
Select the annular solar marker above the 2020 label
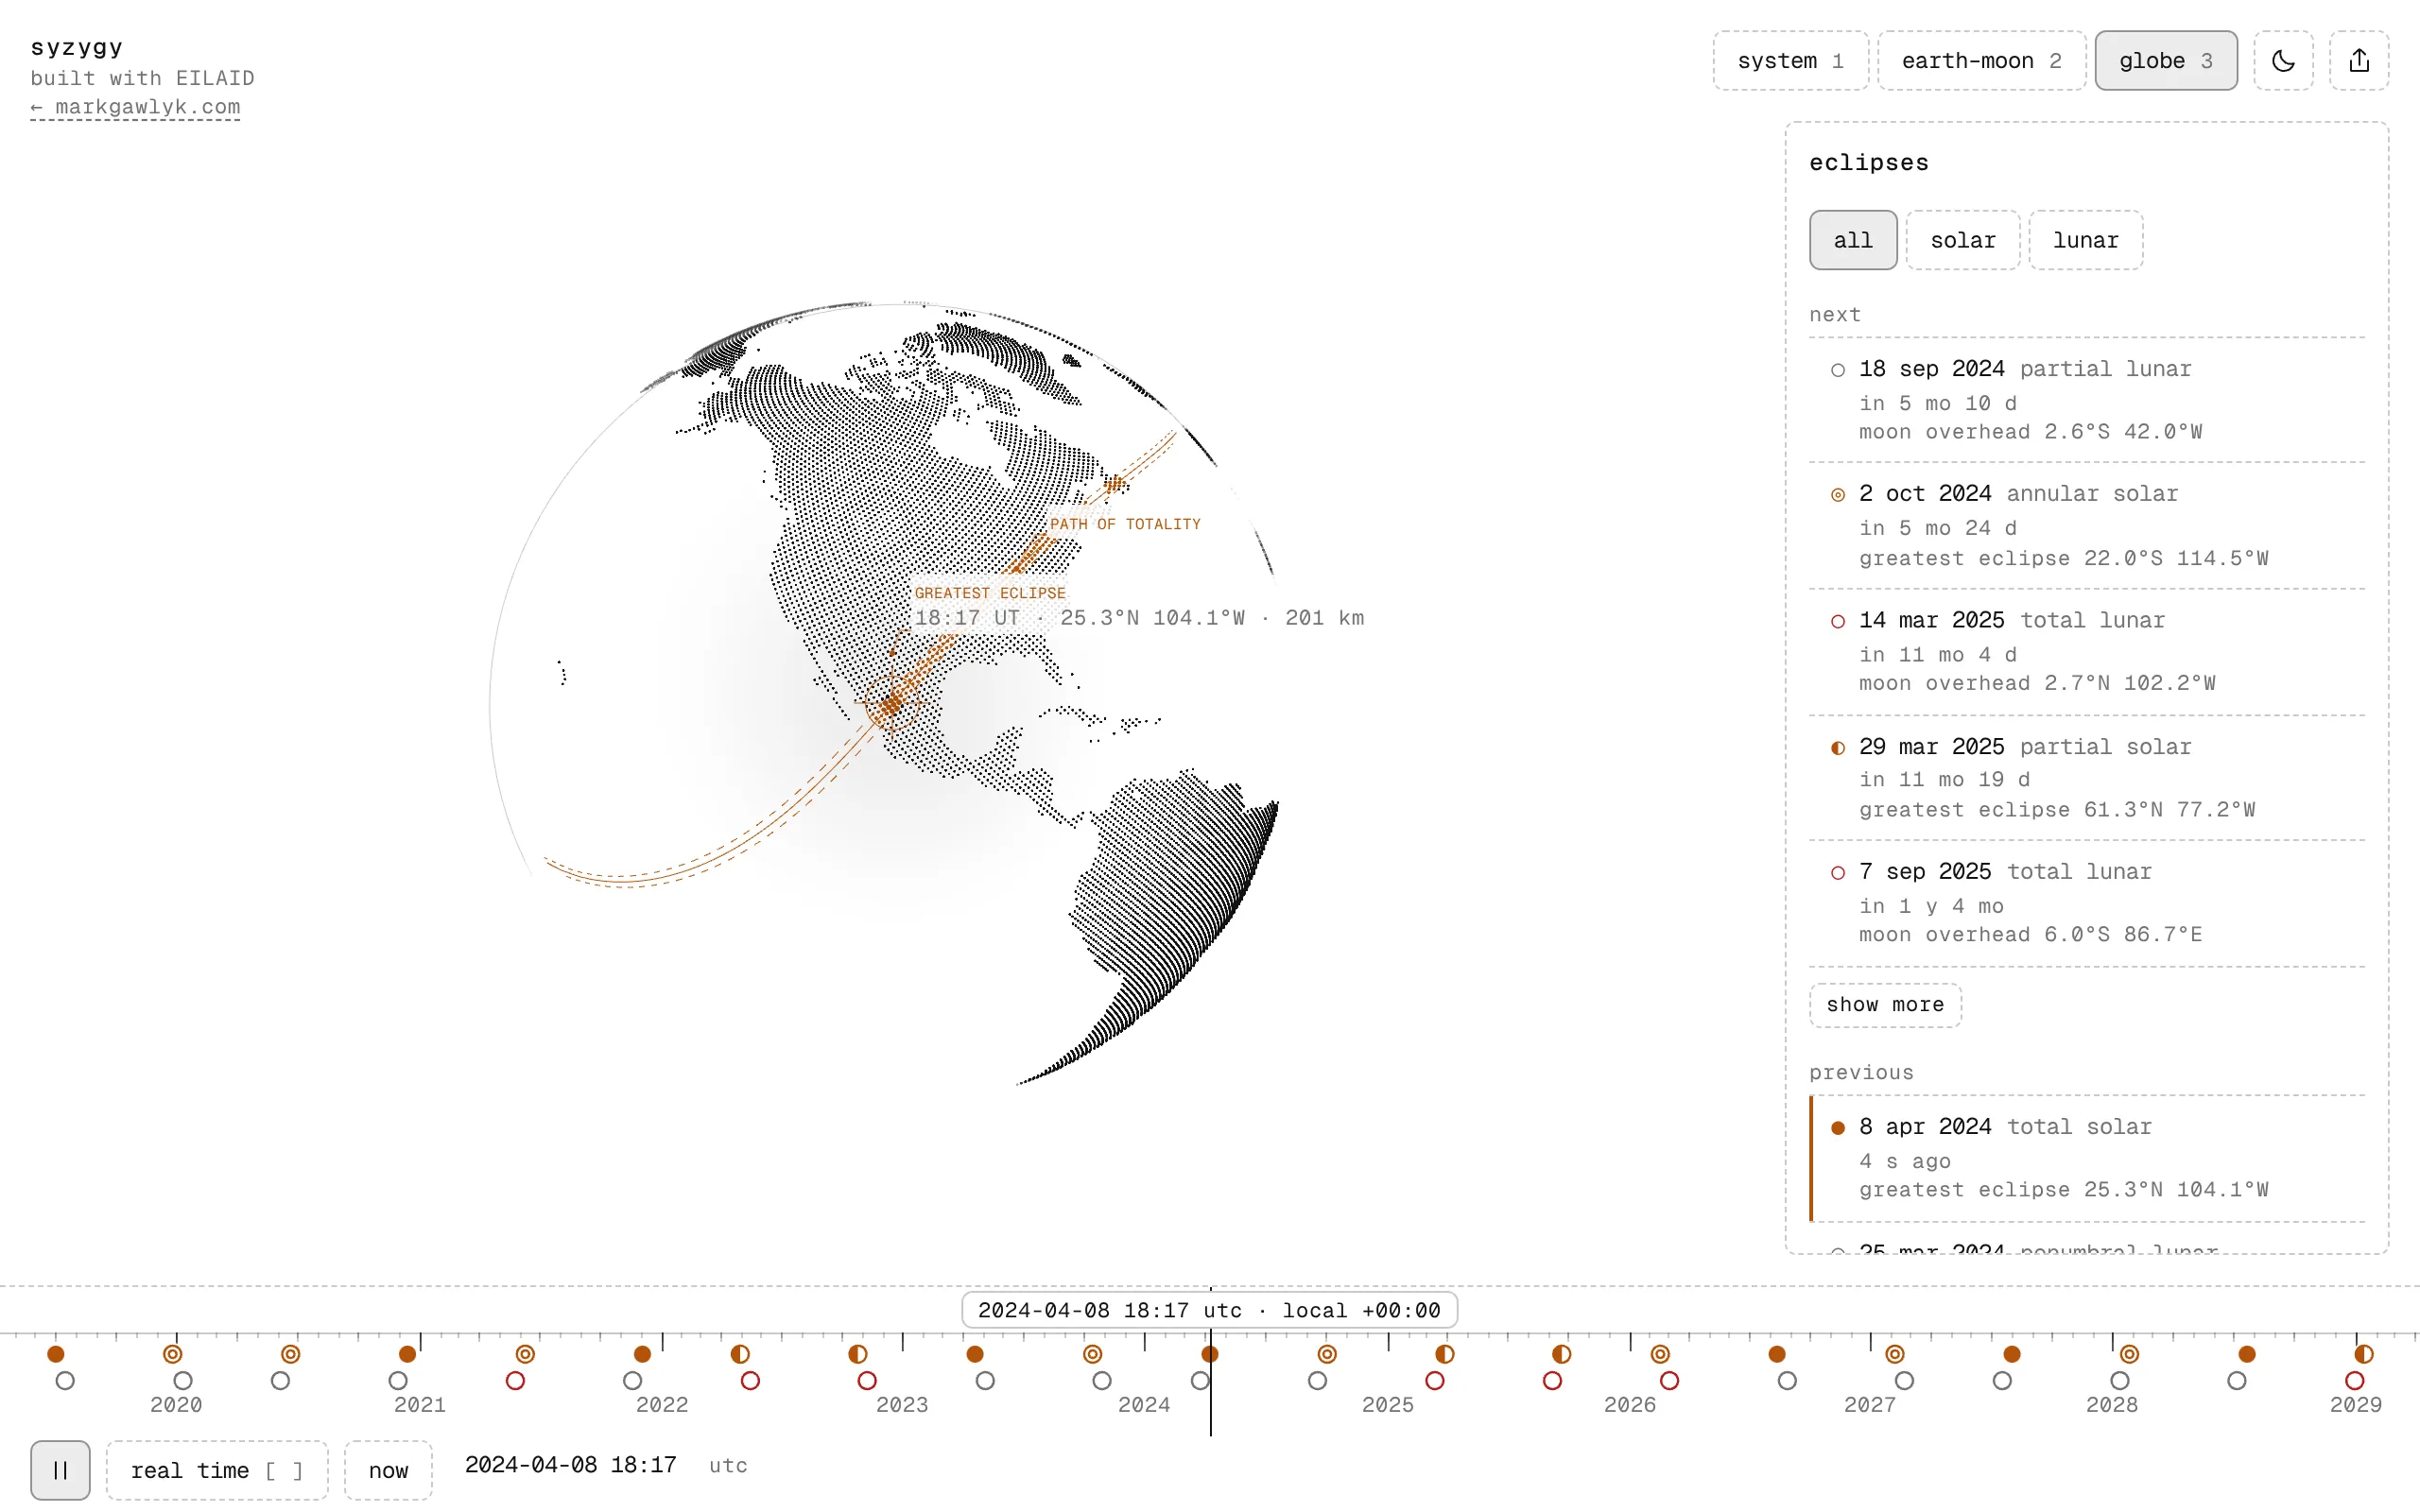173,1354
